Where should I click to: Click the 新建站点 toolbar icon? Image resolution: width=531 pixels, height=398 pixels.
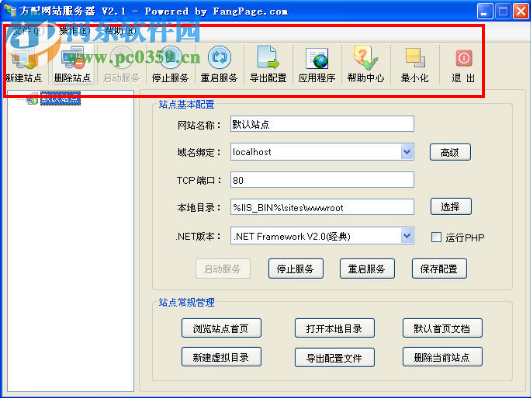(24, 64)
